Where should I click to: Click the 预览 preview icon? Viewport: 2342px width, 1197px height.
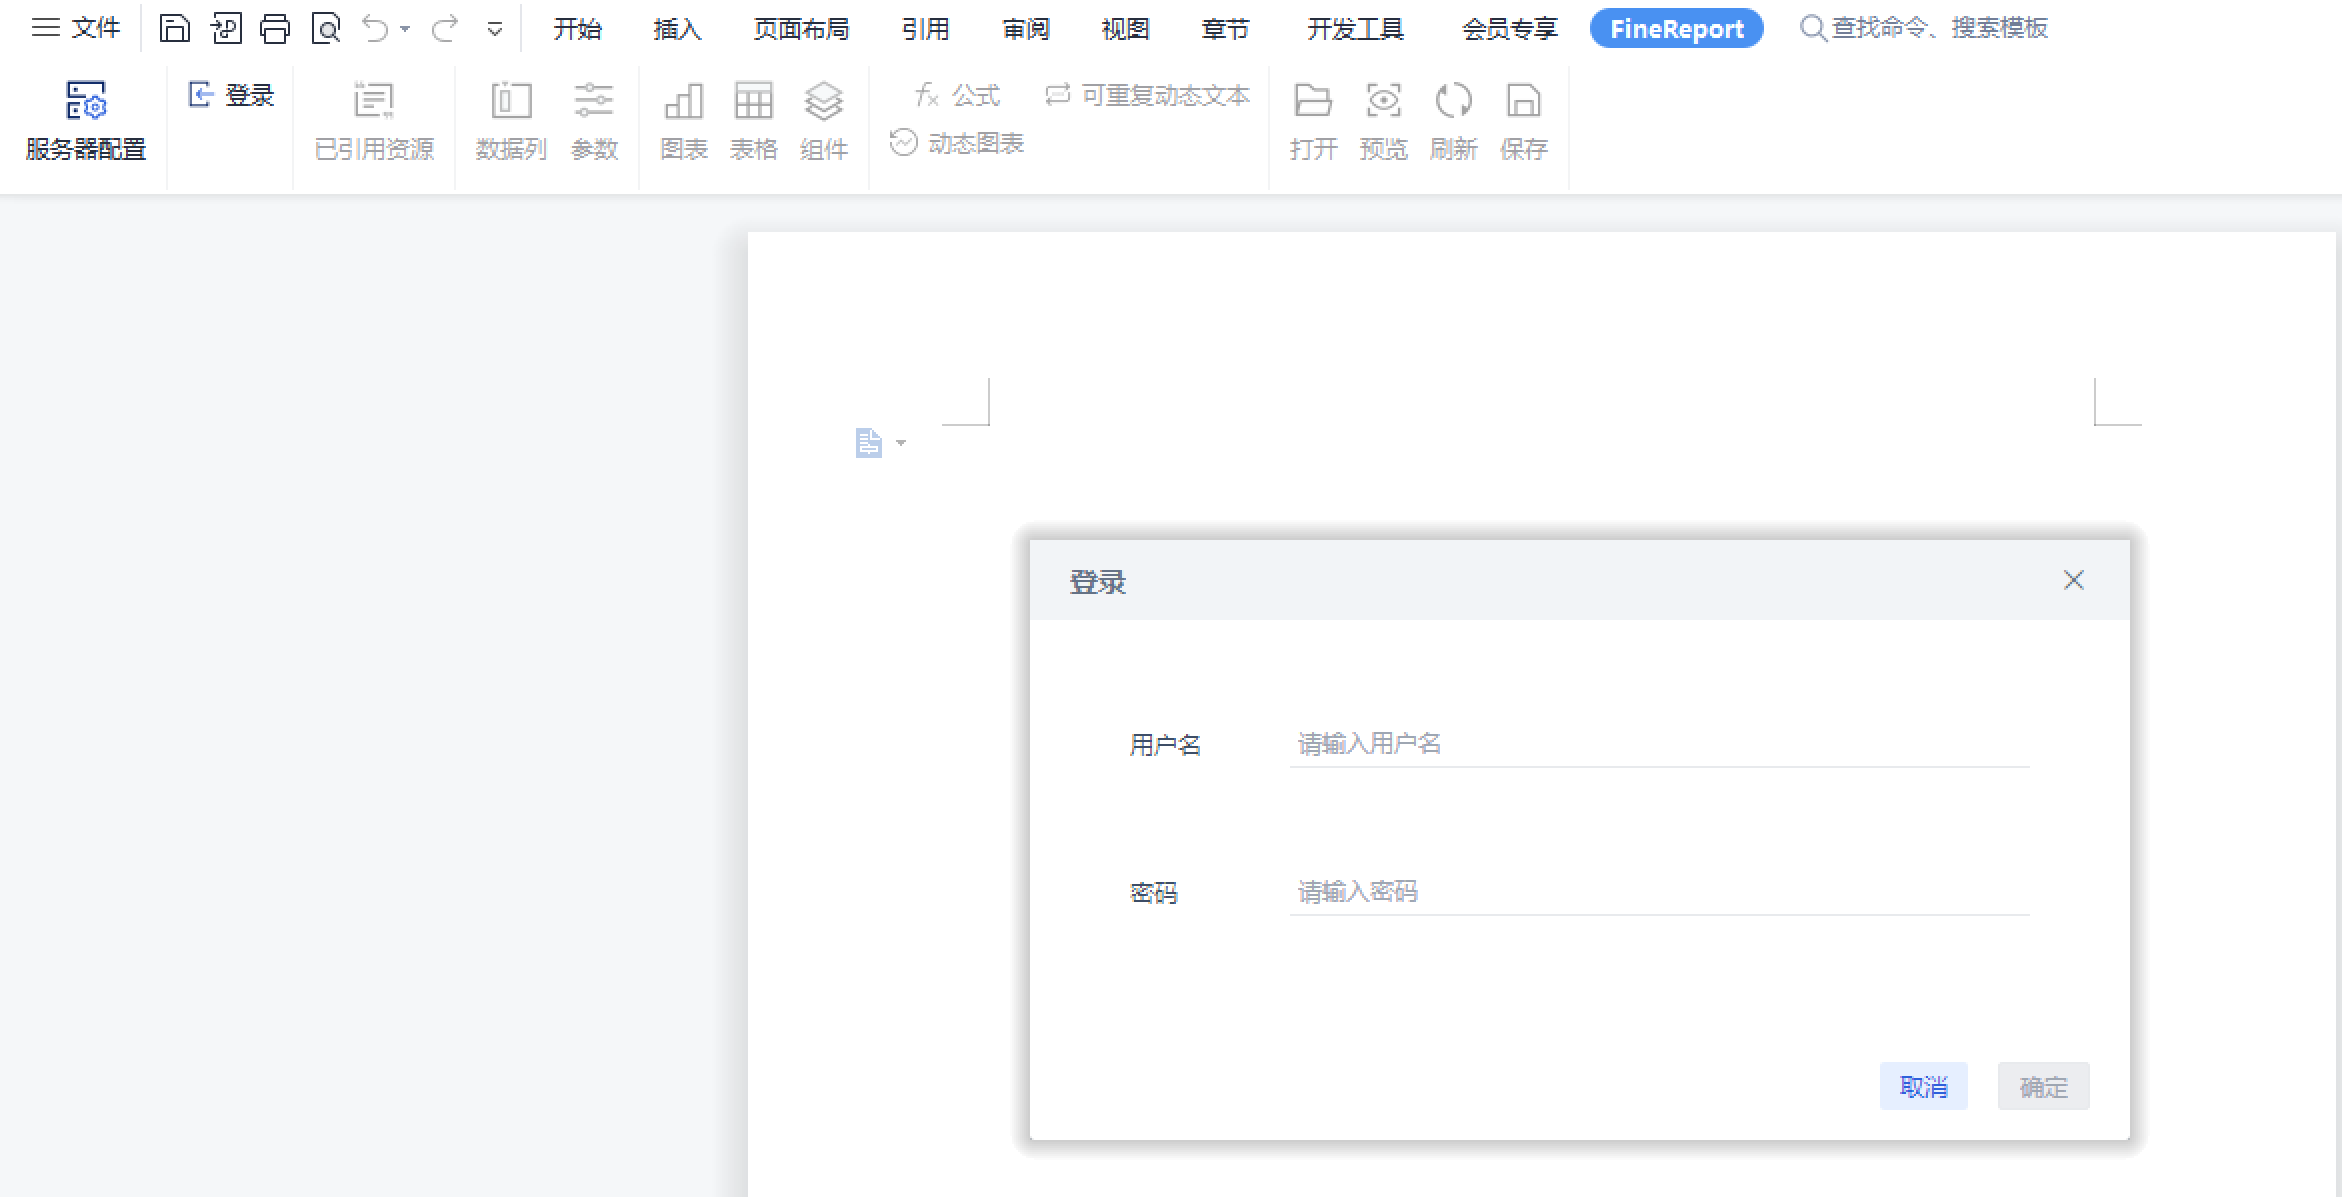(1384, 101)
